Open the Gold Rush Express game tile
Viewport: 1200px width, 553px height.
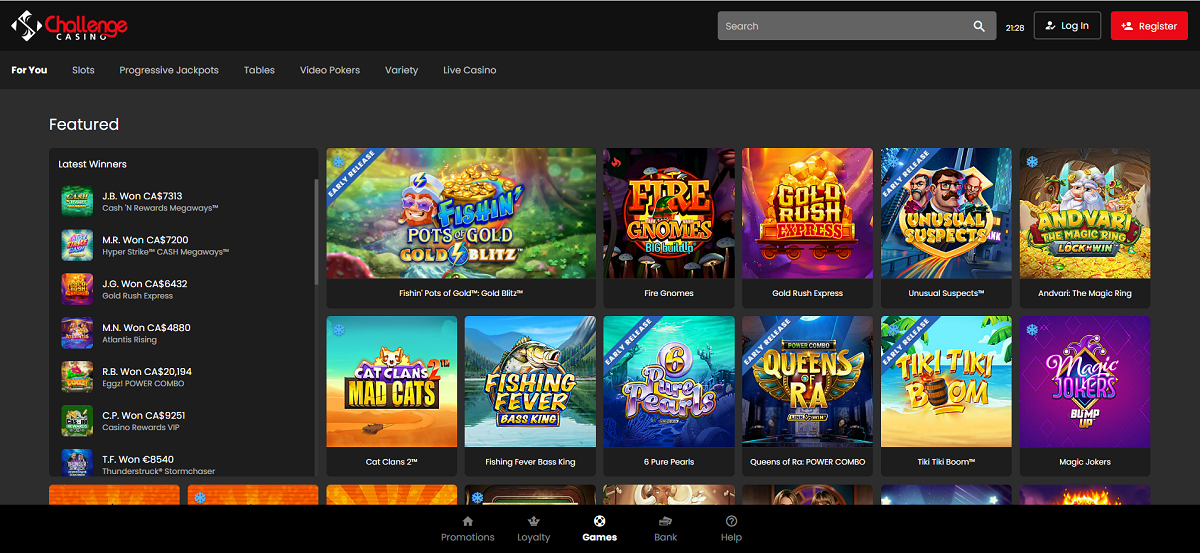807,228
